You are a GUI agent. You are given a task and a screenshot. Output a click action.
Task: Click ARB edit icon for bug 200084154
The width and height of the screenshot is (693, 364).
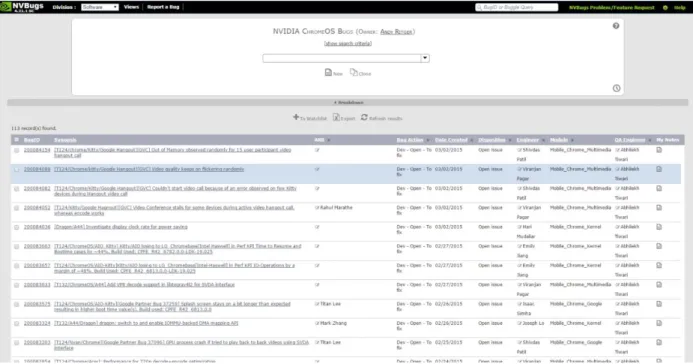(x=317, y=150)
